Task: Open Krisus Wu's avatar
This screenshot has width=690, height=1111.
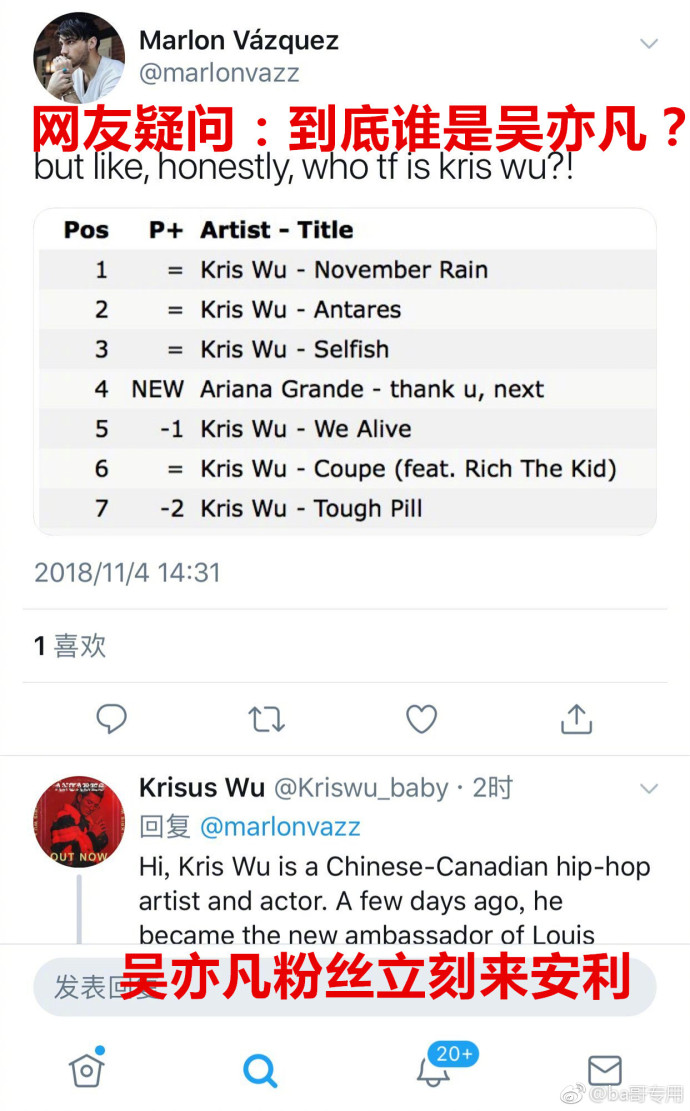Action: point(79,820)
